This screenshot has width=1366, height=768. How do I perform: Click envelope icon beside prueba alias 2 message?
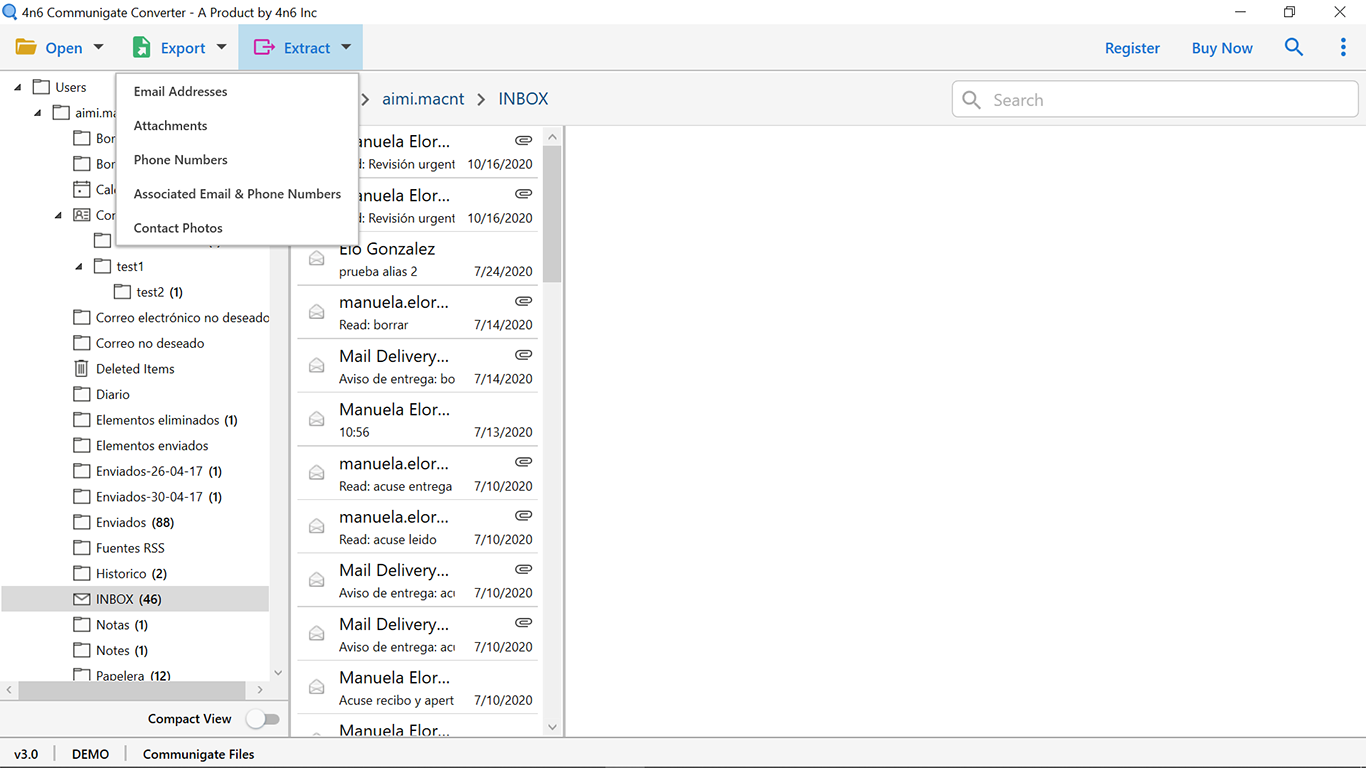[317, 258]
